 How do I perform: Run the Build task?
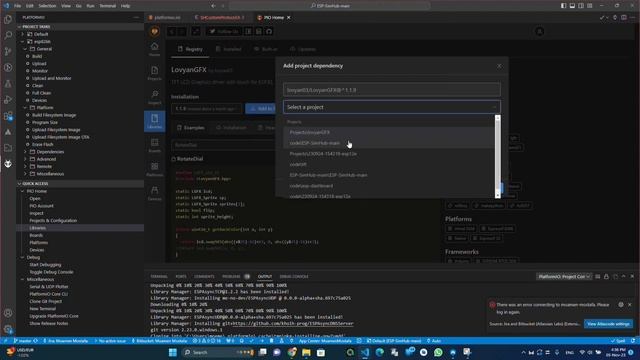[x=37, y=56]
